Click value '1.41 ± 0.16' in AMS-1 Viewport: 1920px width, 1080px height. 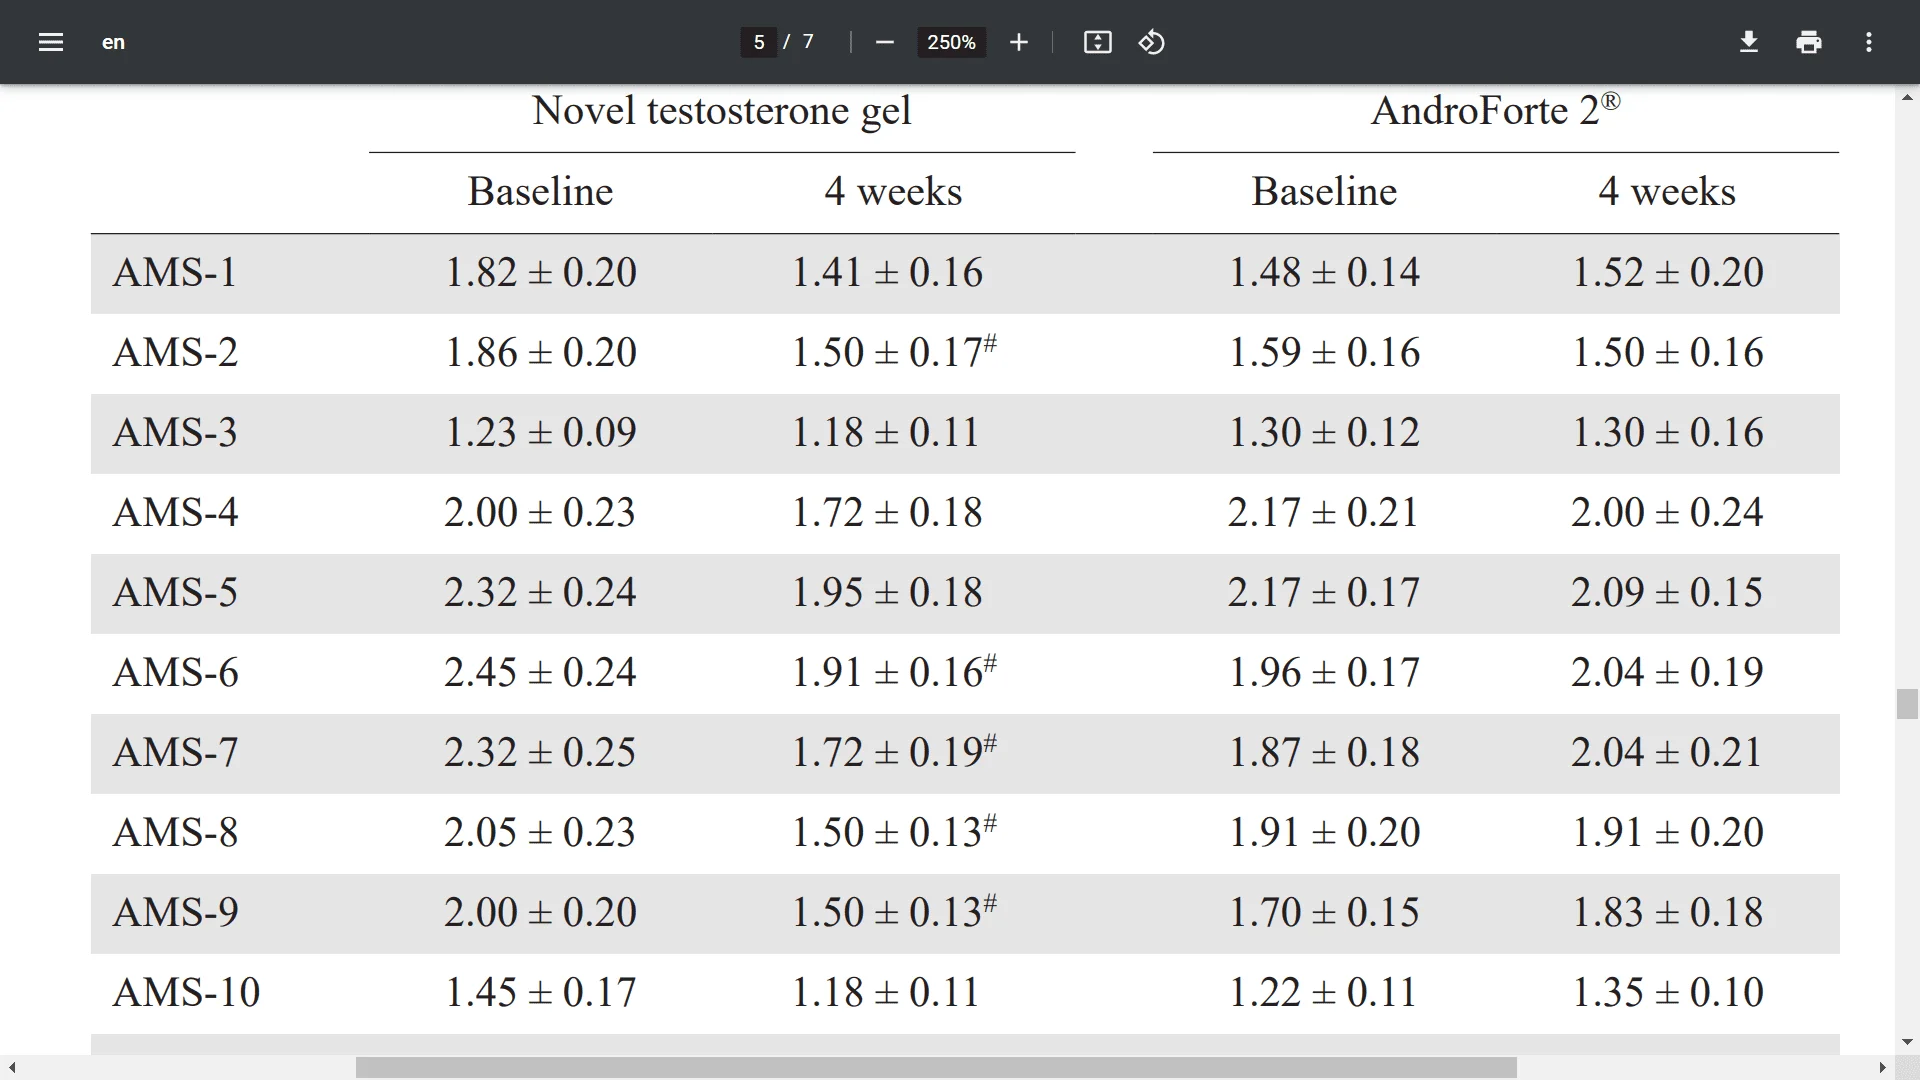point(887,272)
